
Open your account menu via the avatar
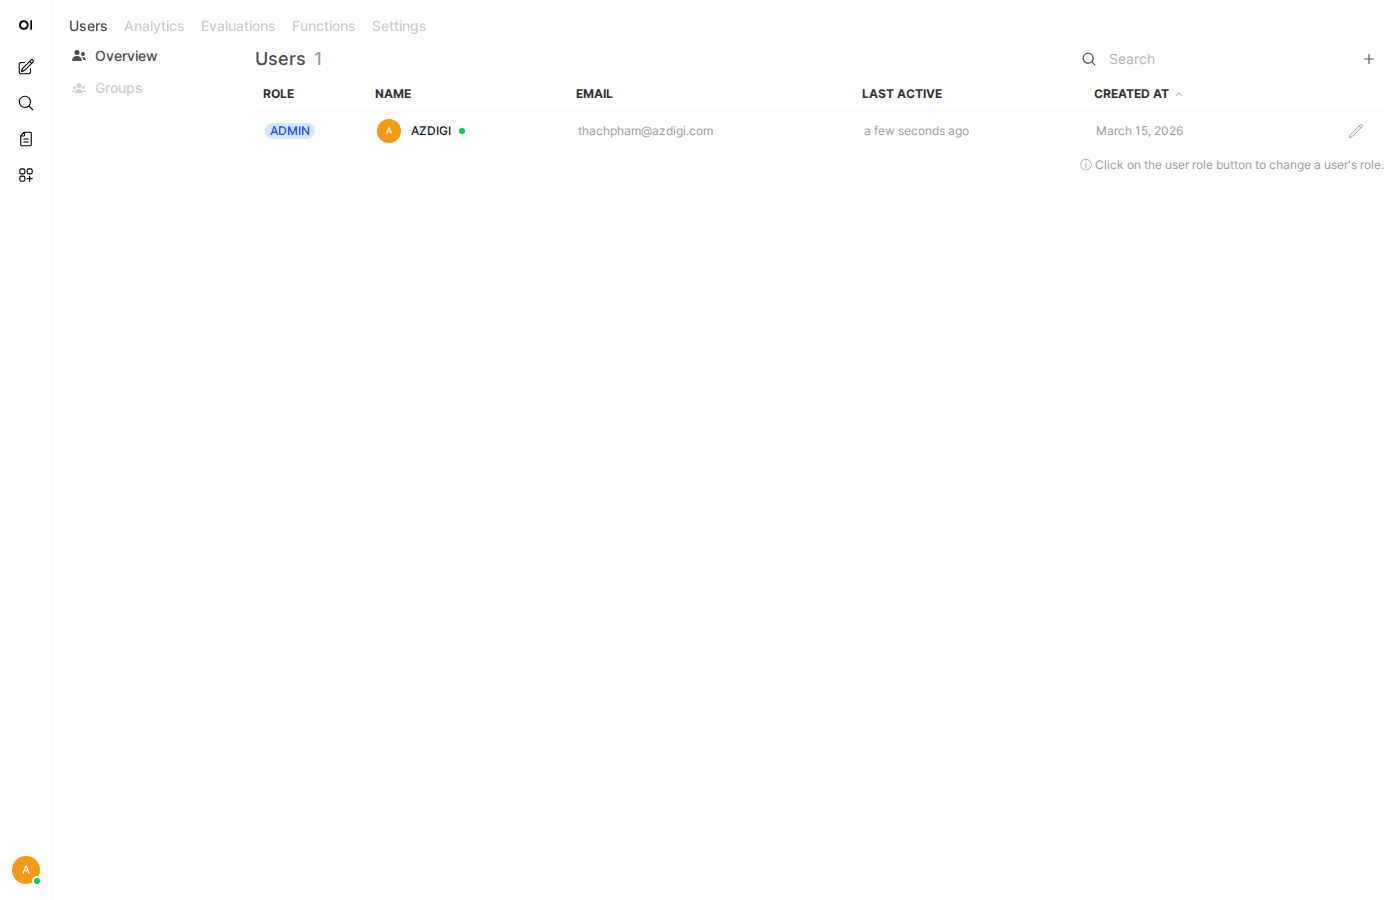(x=25, y=870)
